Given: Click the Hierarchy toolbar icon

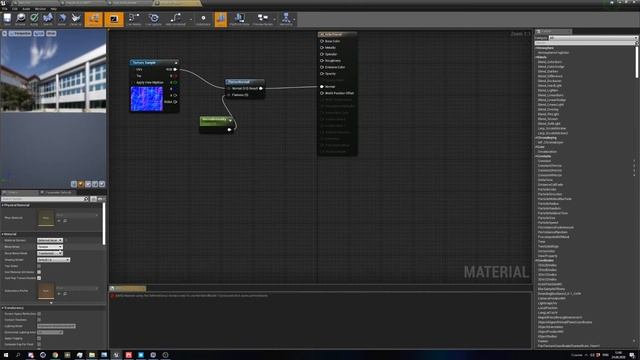Looking at the screenshot, I should point(286,19).
